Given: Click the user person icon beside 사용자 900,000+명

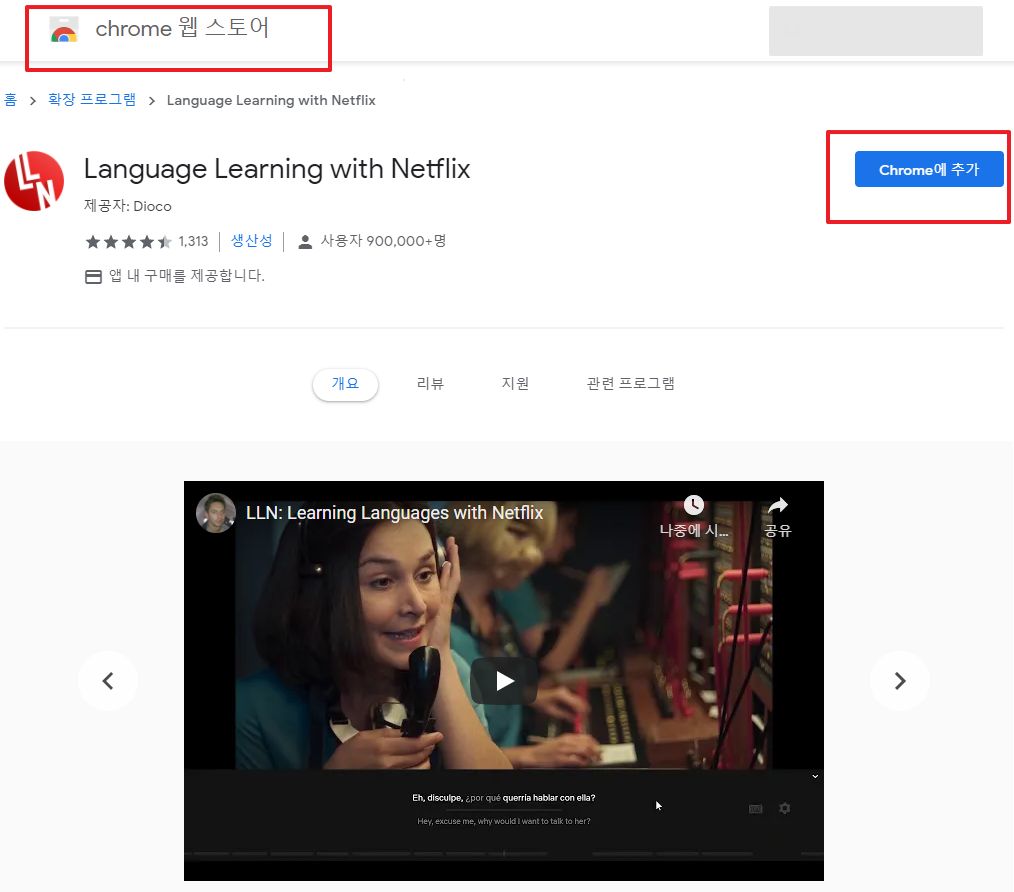Looking at the screenshot, I should coord(305,242).
